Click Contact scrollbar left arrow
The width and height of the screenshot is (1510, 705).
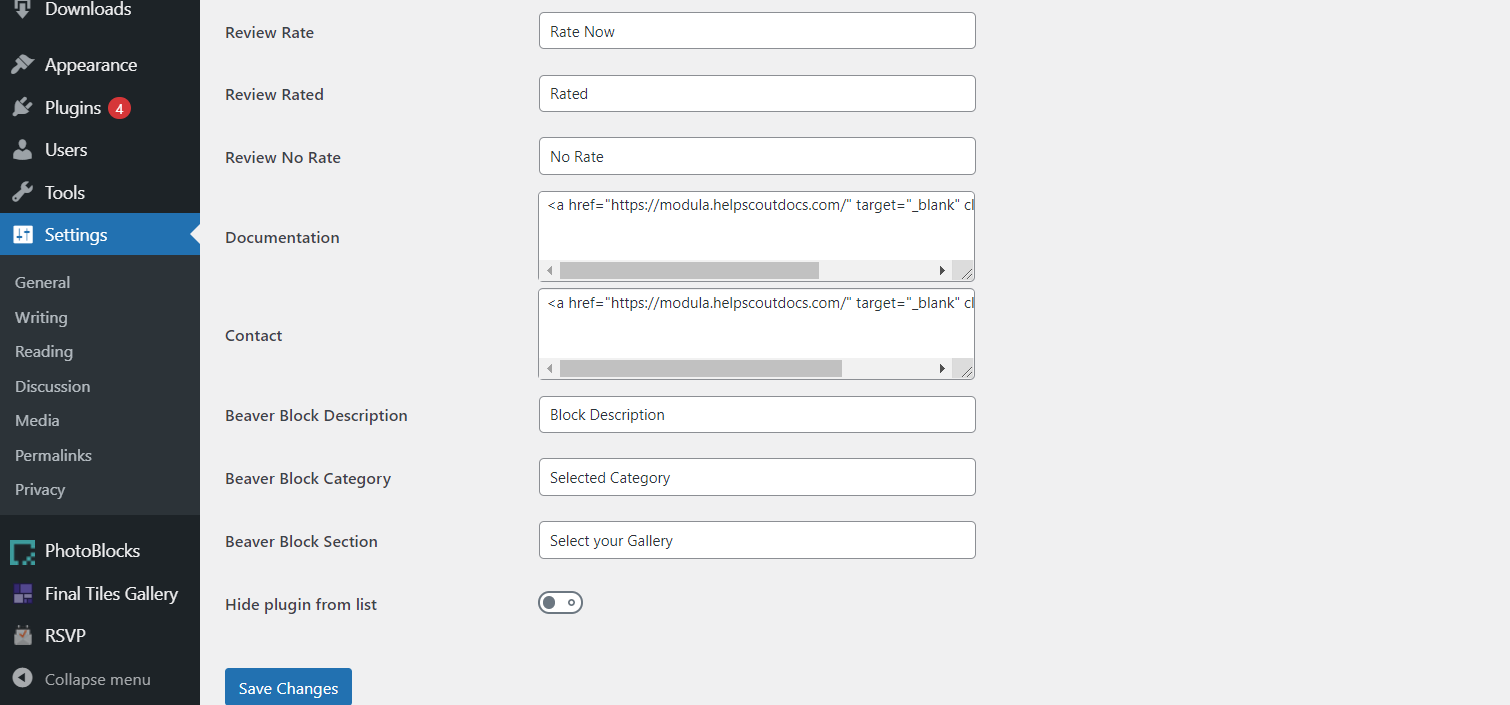click(x=549, y=369)
